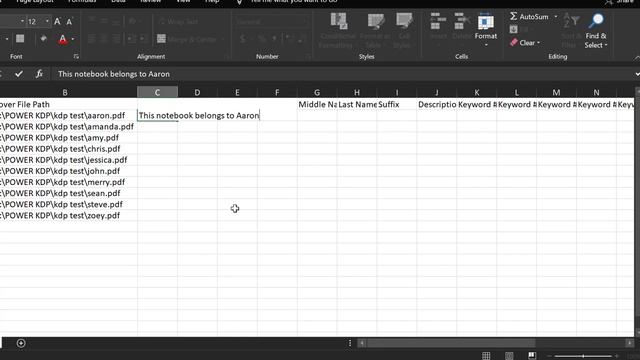Viewport: 640px width, 360px height.
Task: Decrease font size with the small A
Action: pyautogui.click(x=69, y=22)
